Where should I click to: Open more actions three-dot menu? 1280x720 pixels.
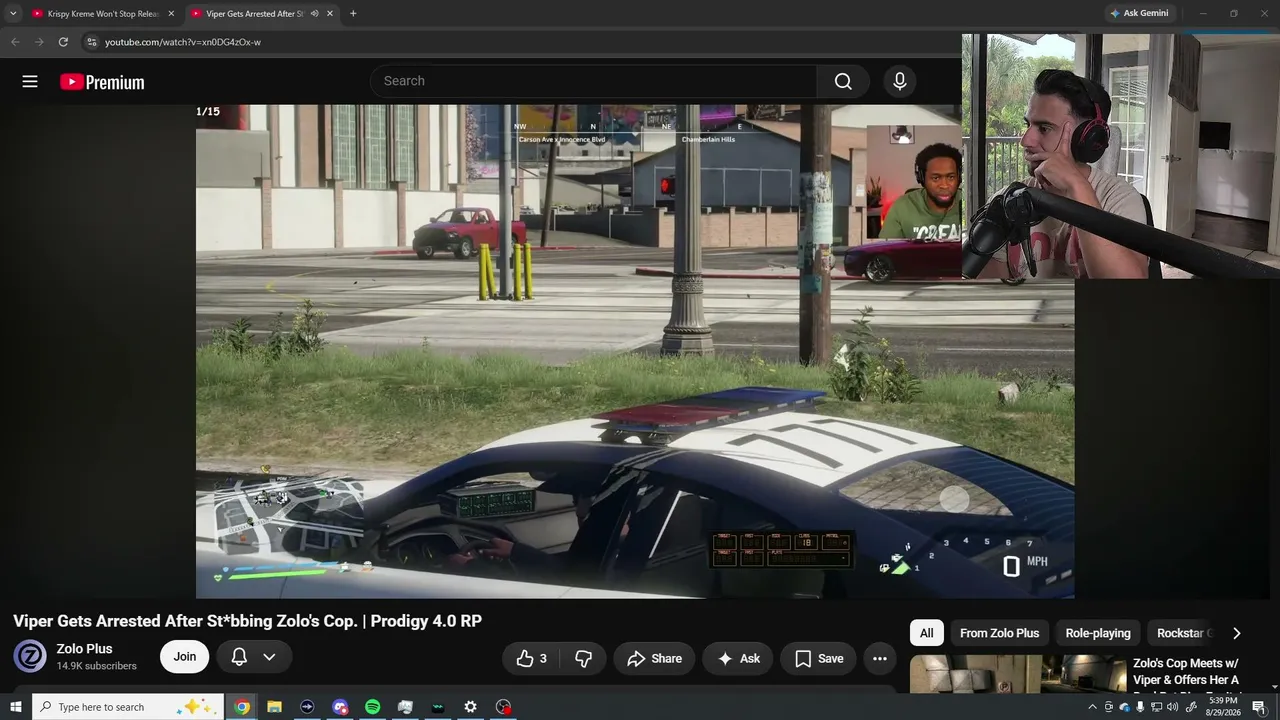880,658
